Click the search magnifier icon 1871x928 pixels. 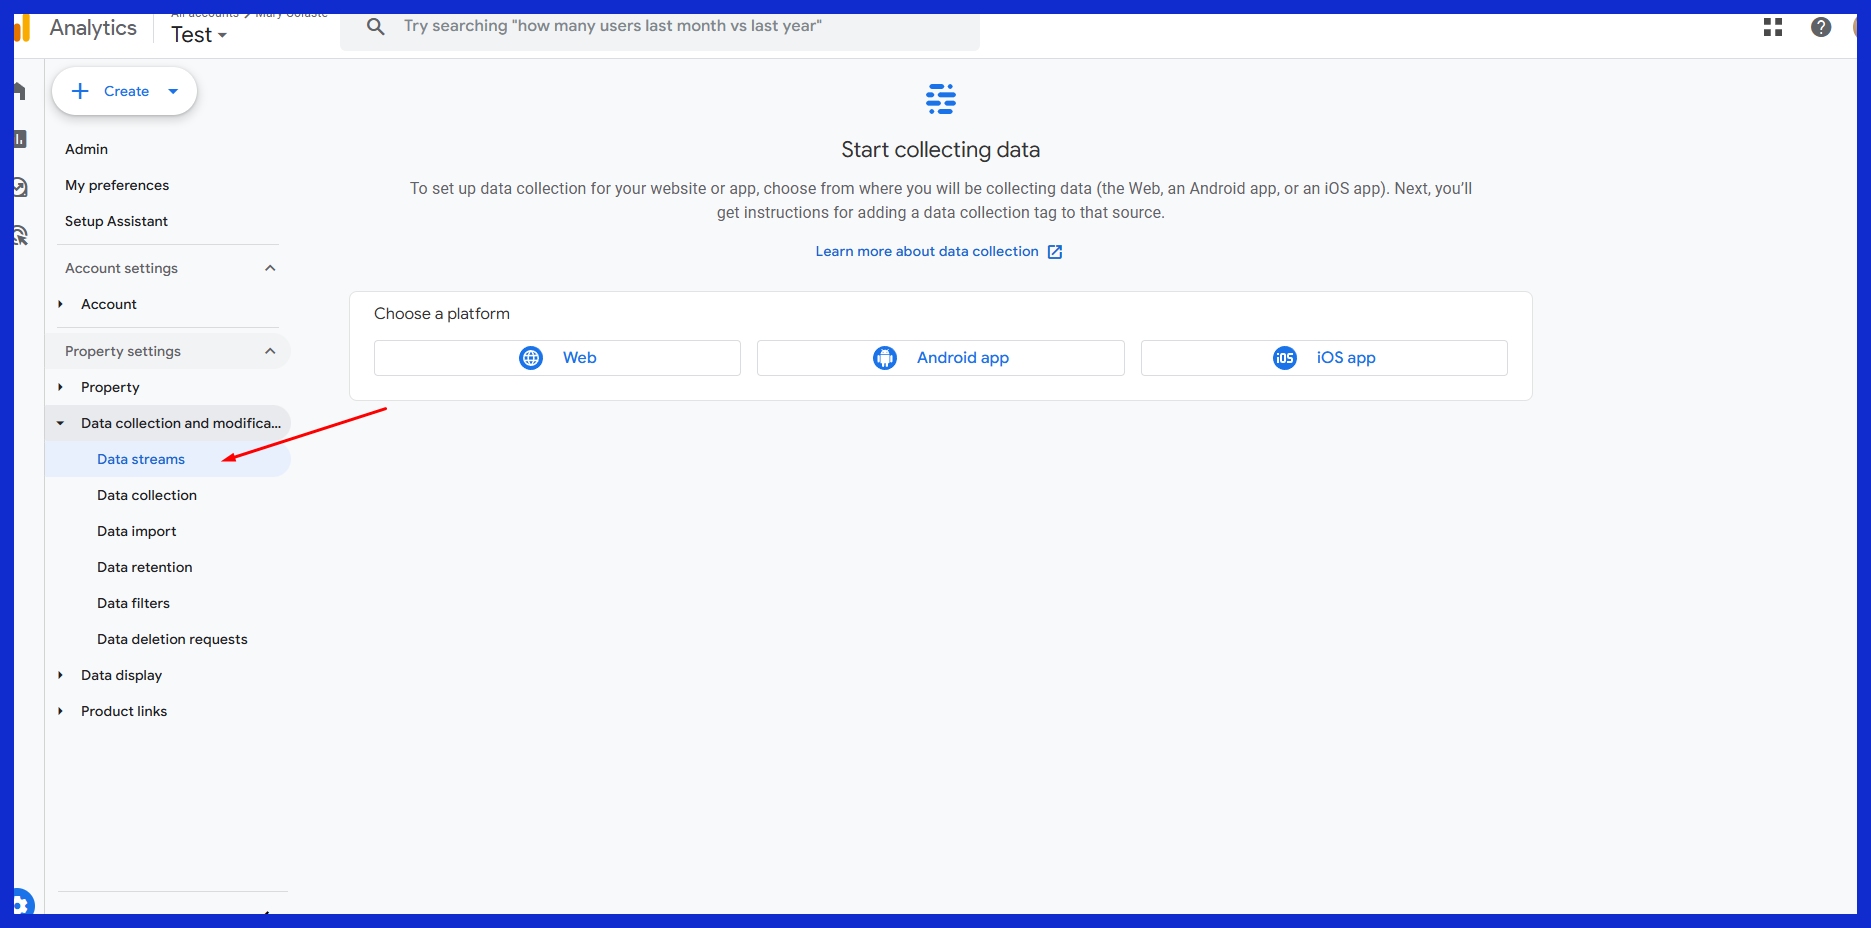point(376,27)
